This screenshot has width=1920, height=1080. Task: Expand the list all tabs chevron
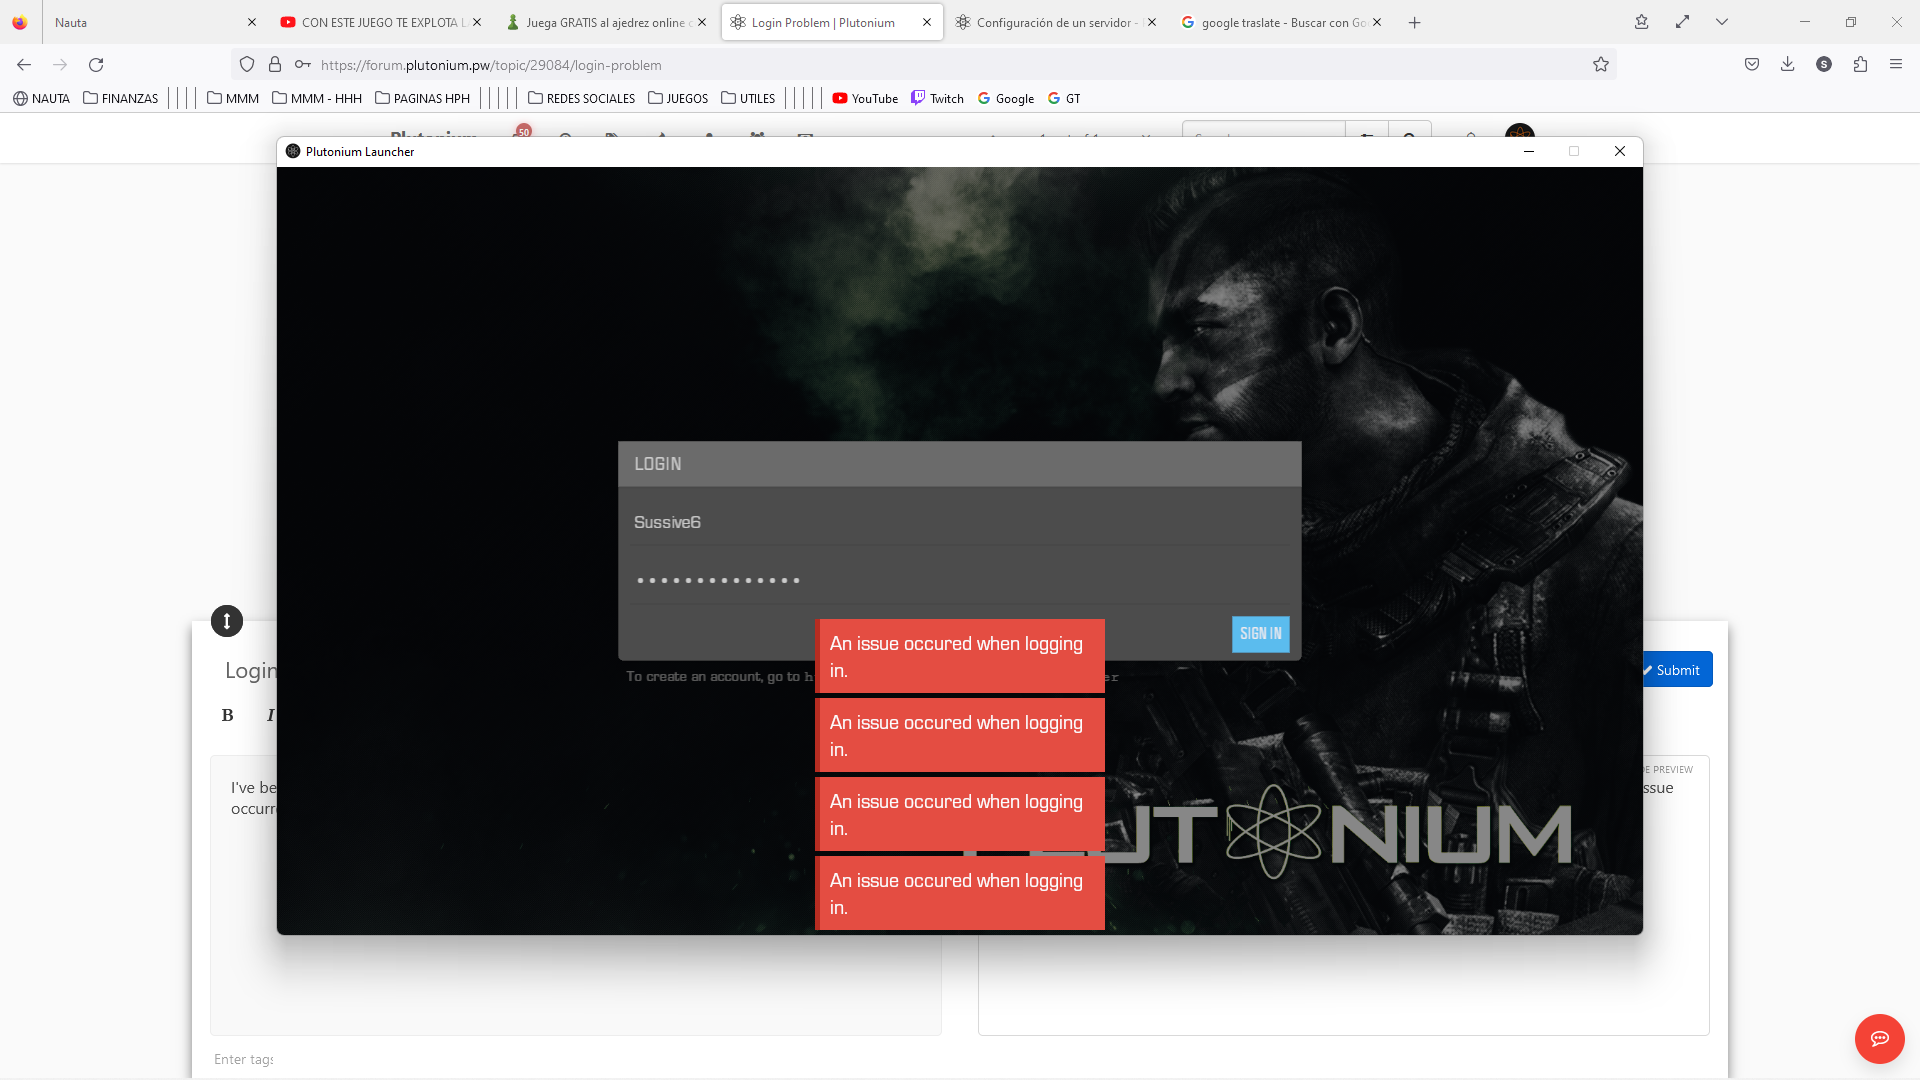[x=1722, y=22]
